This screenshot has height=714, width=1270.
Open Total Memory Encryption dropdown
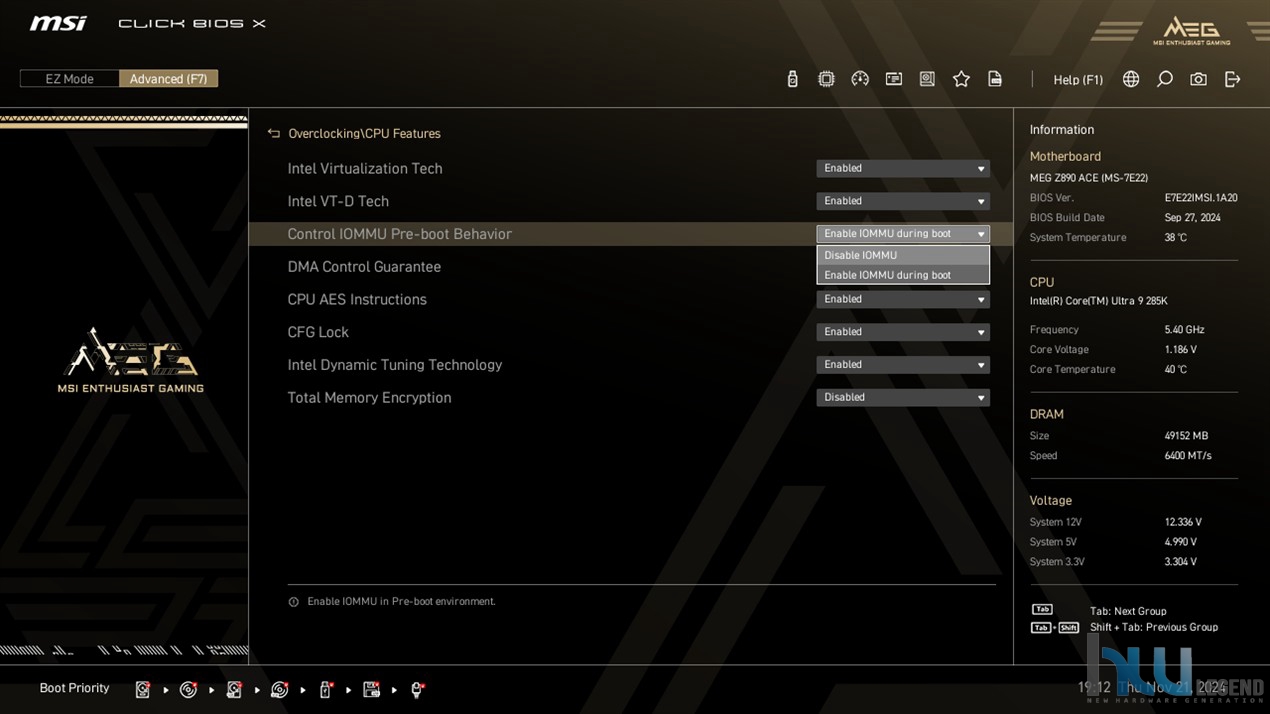(902, 397)
